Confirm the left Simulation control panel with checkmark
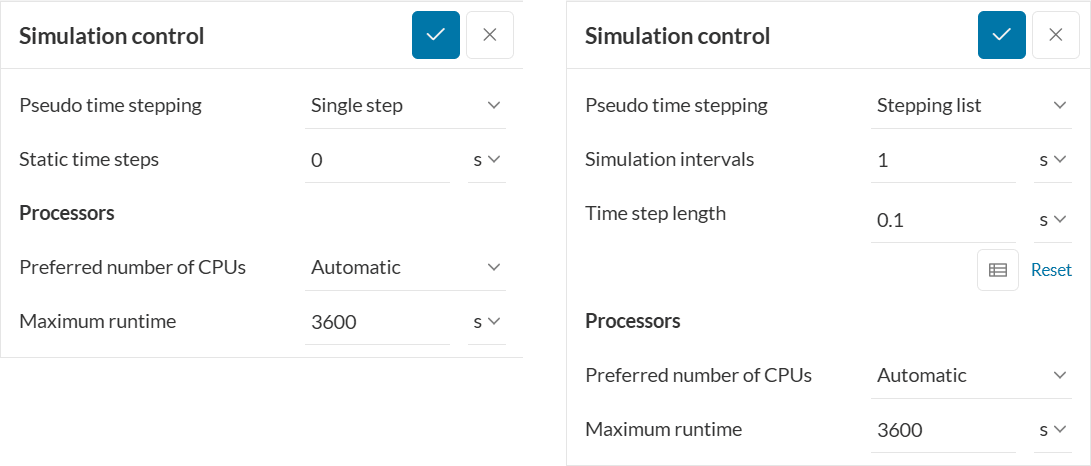Screen dimensions: 1091x466 tap(436, 35)
